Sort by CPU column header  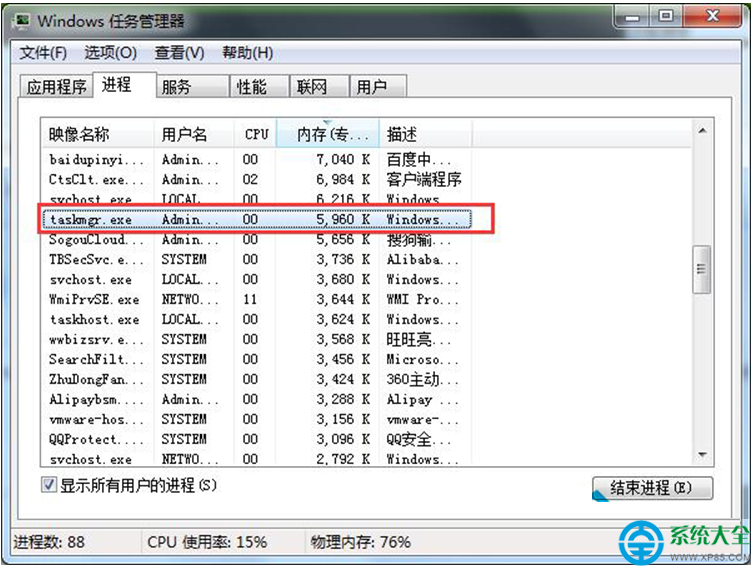click(255, 134)
